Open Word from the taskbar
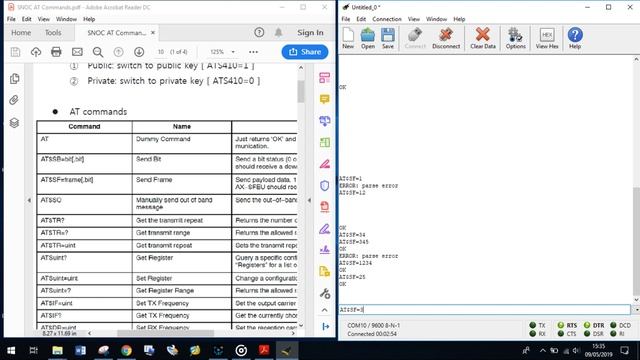 [x=80, y=350]
